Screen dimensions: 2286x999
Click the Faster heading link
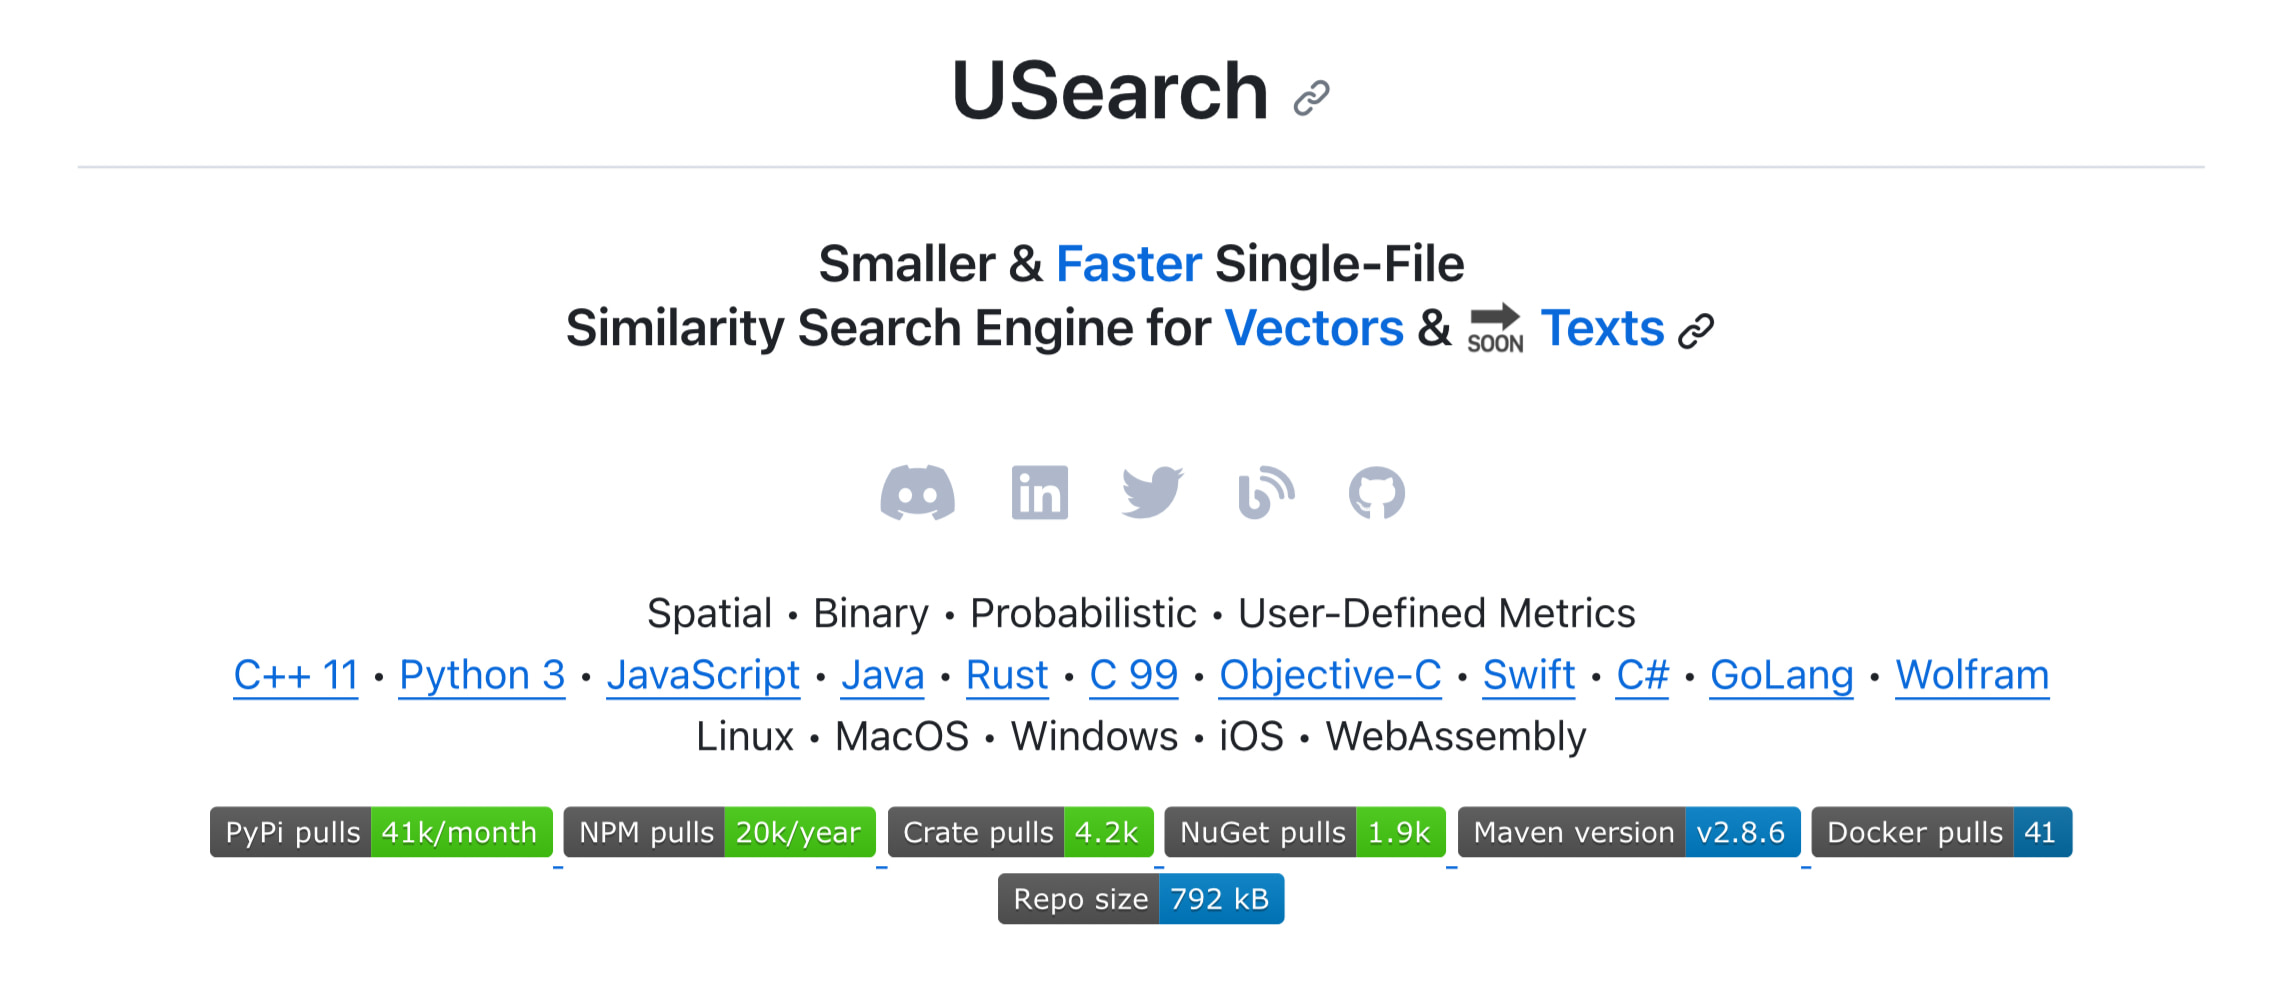tap(1129, 265)
